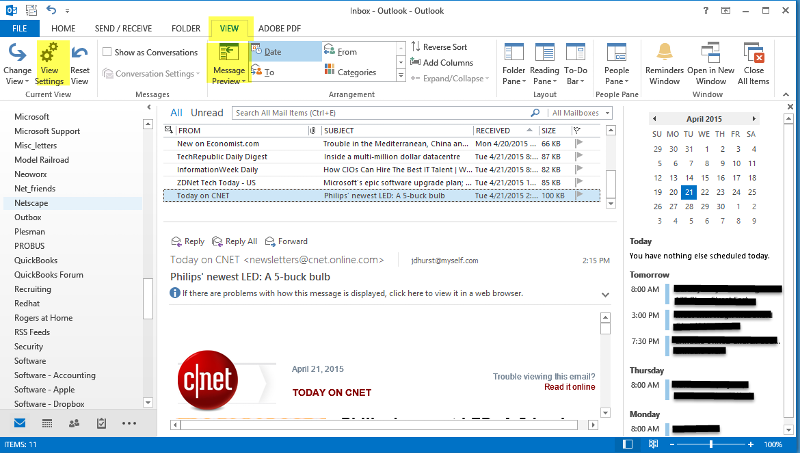This screenshot has height=453, width=800.
Task: Click Reply on the message
Action: coord(188,241)
